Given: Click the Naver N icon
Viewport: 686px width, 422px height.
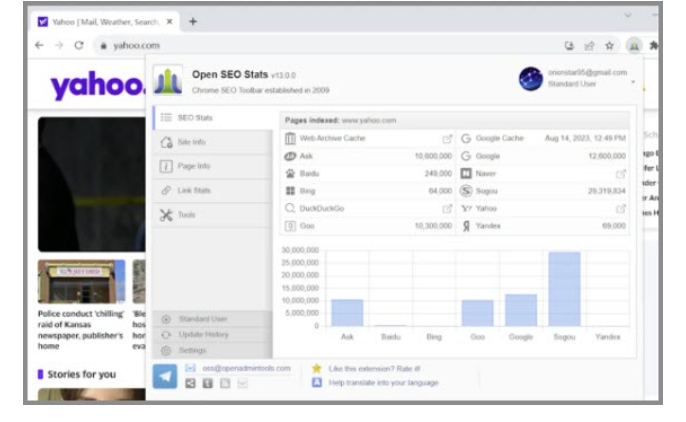Looking at the screenshot, I should [466, 174].
